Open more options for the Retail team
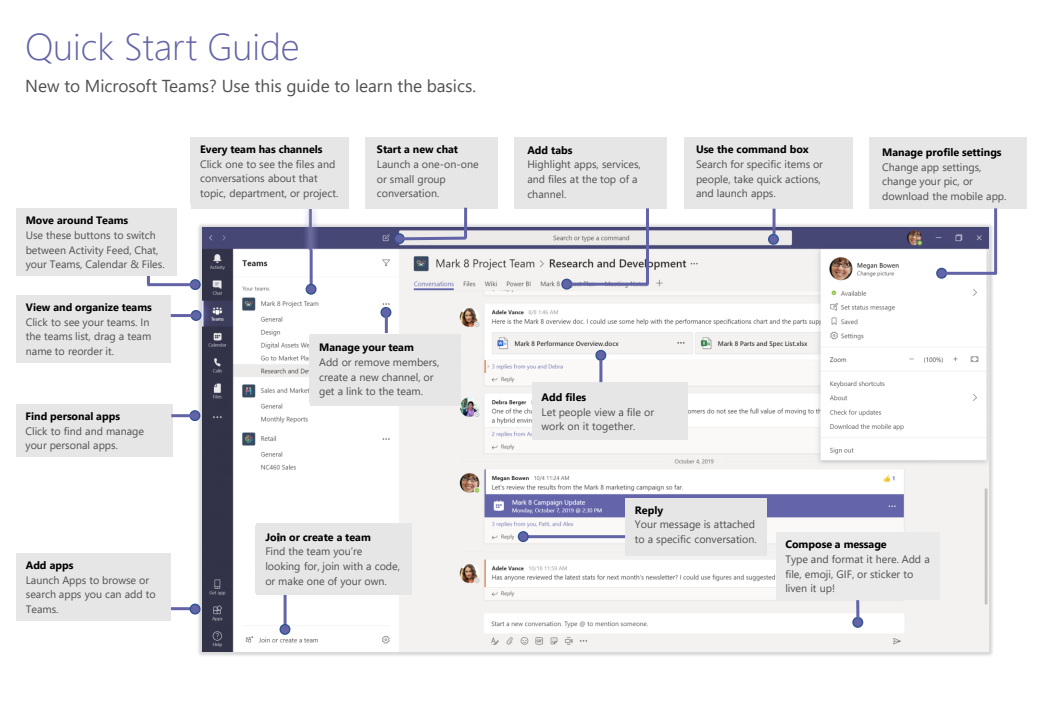Image resolution: width=1051 pixels, height=712 pixels. point(386,439)
